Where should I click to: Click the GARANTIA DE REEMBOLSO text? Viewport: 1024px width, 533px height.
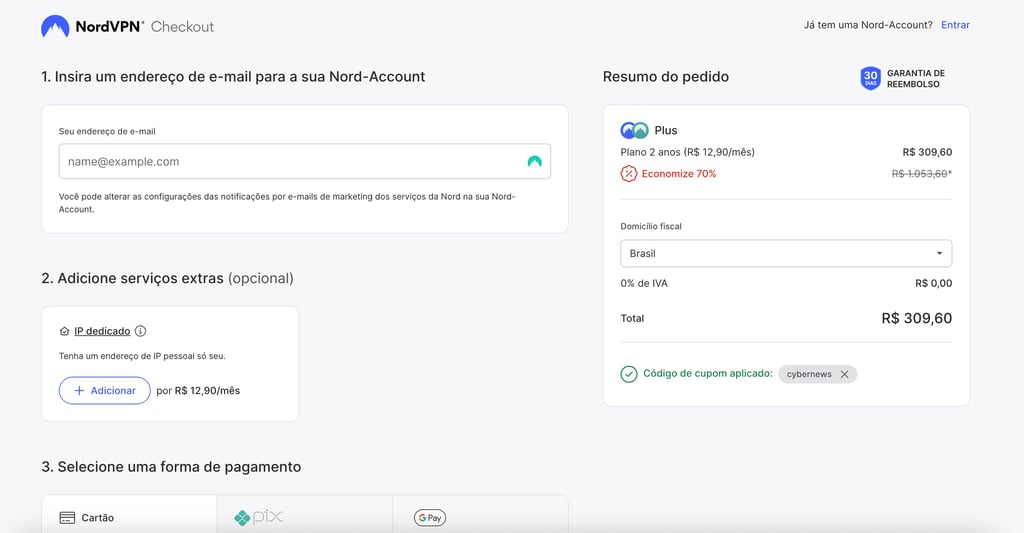coord(916,78)
